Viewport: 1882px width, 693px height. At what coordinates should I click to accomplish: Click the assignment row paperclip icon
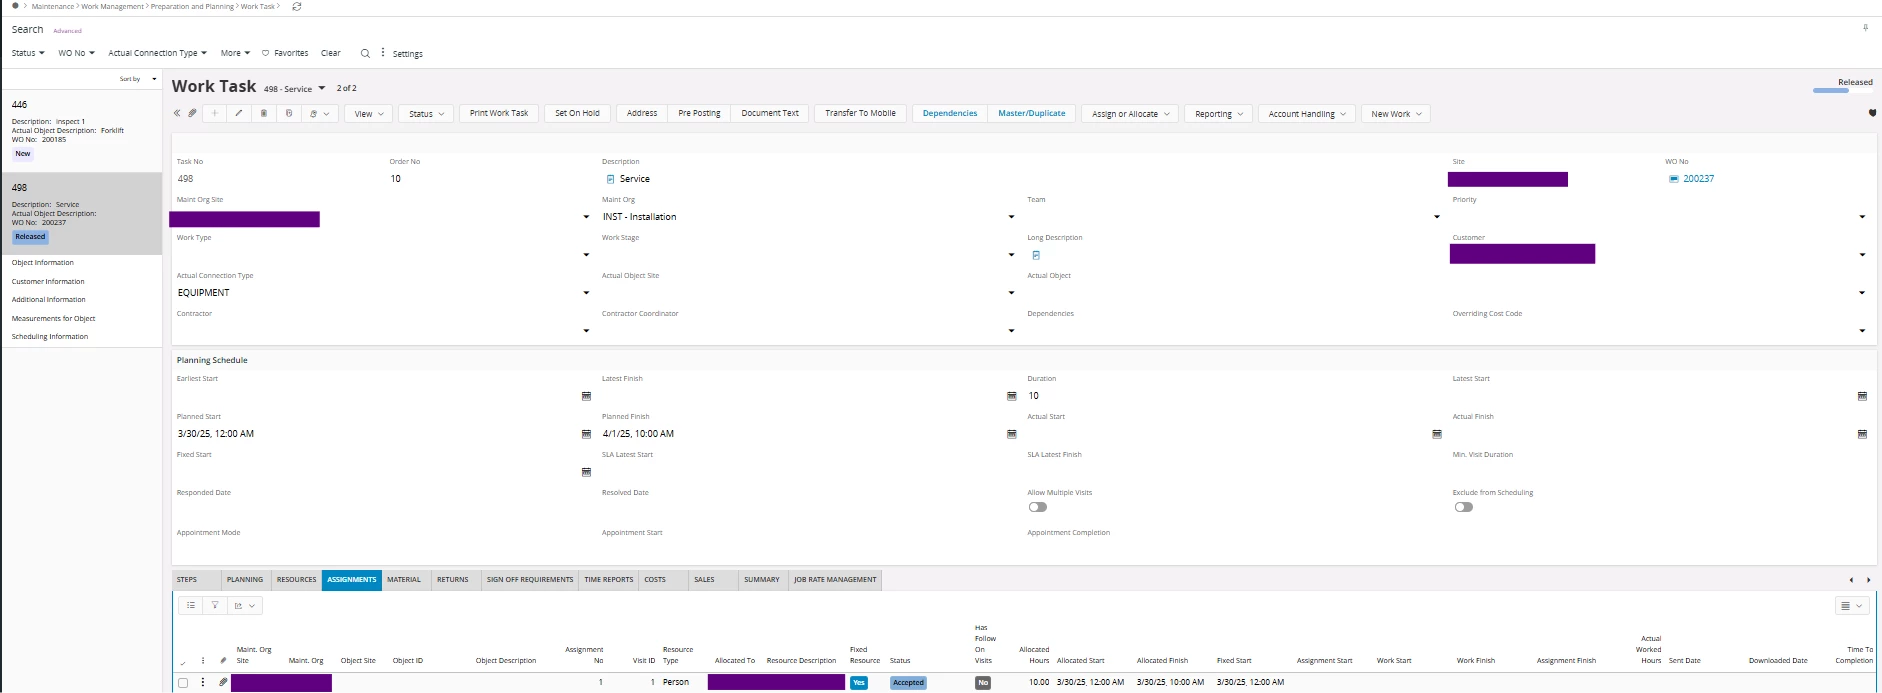coord(223,682)
